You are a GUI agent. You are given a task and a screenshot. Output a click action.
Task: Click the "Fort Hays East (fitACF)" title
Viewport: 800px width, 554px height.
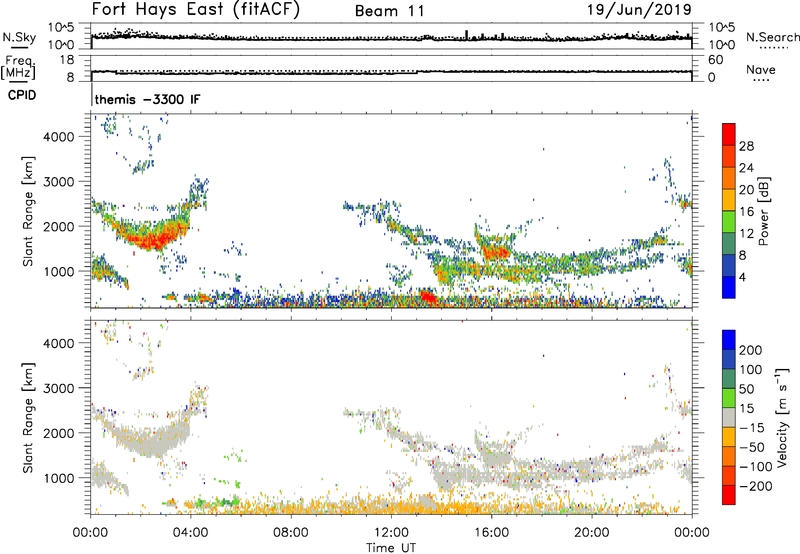coord(196,9)
